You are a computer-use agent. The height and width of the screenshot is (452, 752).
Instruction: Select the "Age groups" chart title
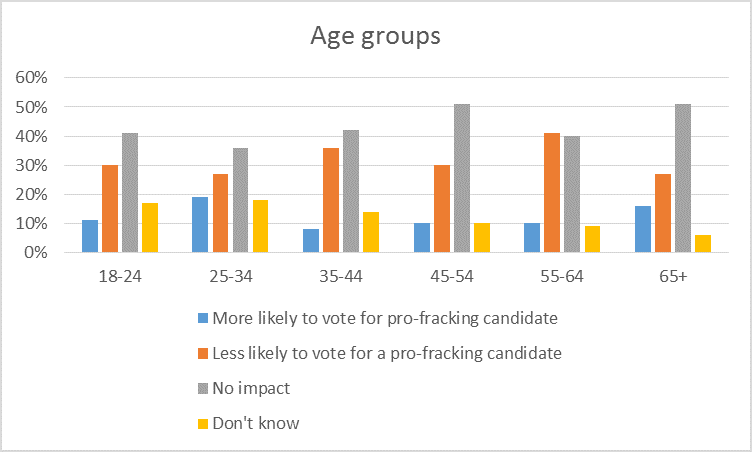pyautogui.click(x=375, y=36)
